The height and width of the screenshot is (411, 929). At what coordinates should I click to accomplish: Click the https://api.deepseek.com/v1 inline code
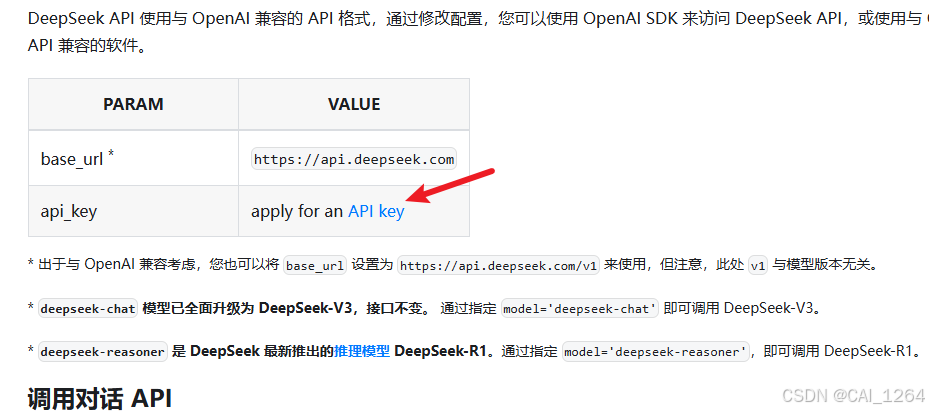point(499,265)
